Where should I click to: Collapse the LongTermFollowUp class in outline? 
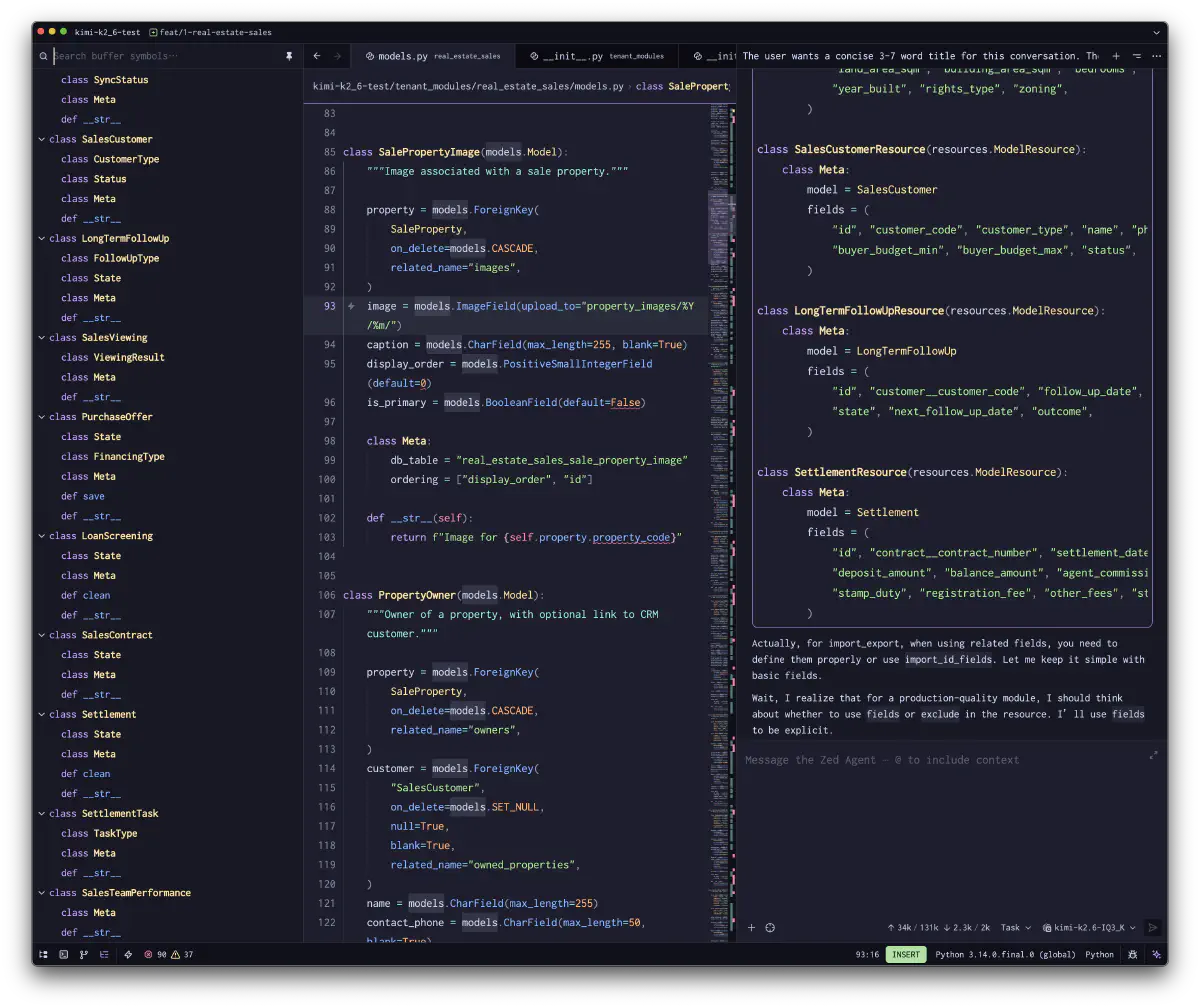click(x=41, y=238)
